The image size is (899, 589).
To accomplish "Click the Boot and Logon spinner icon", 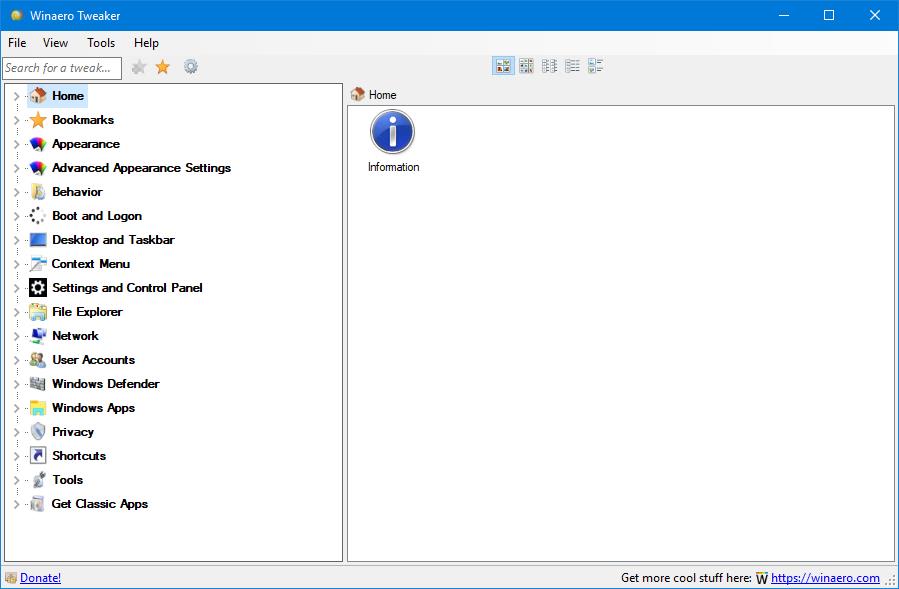I will 38,216.
